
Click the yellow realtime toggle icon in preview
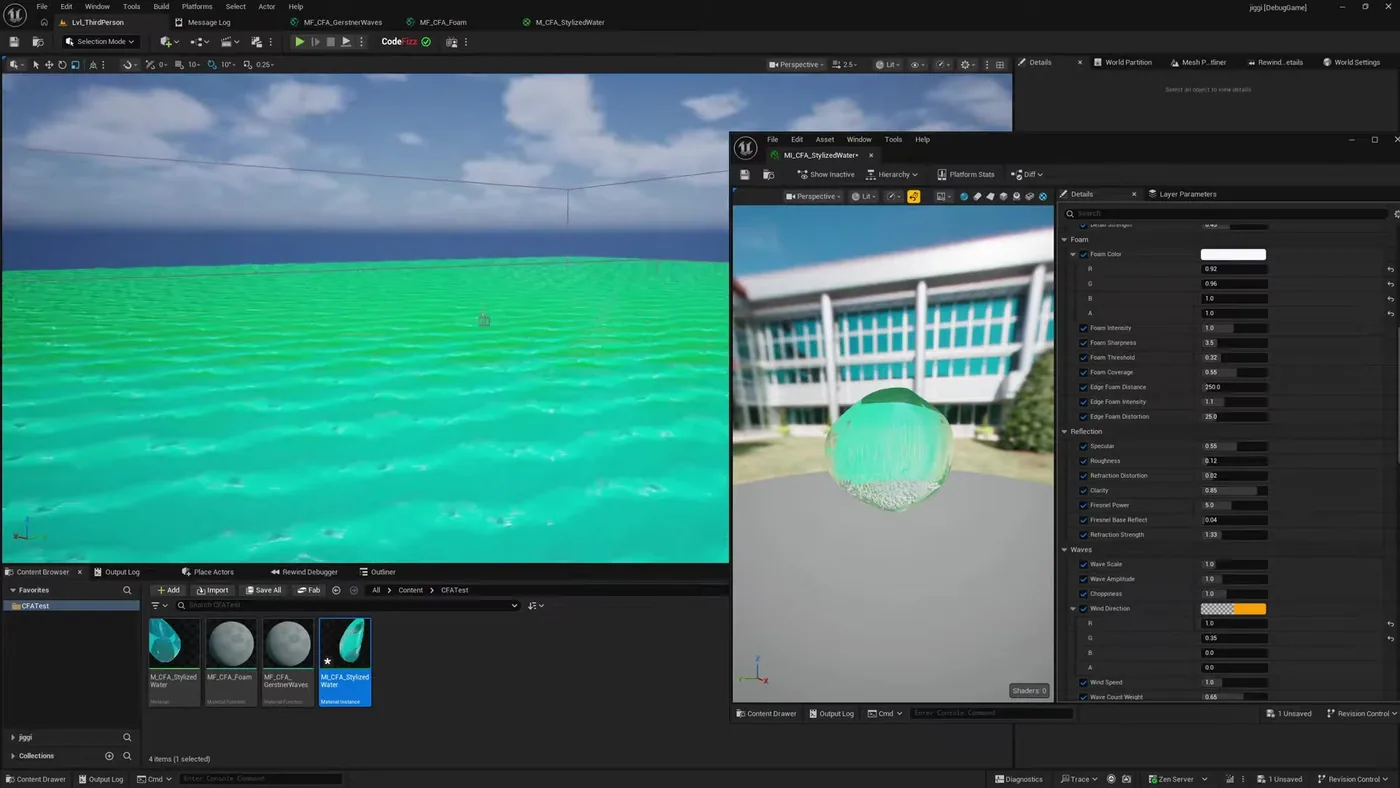pyautogui.click(x=913, y=197)
